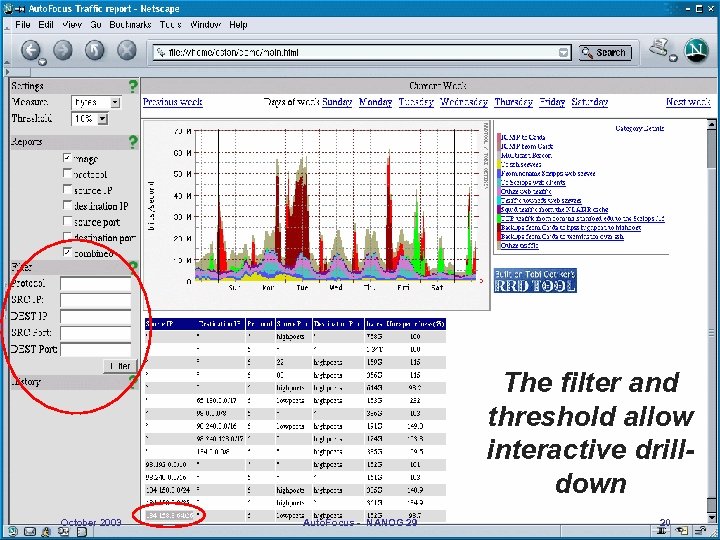Click the page vertical scrollbar up arrow

[x=711, y=124]
